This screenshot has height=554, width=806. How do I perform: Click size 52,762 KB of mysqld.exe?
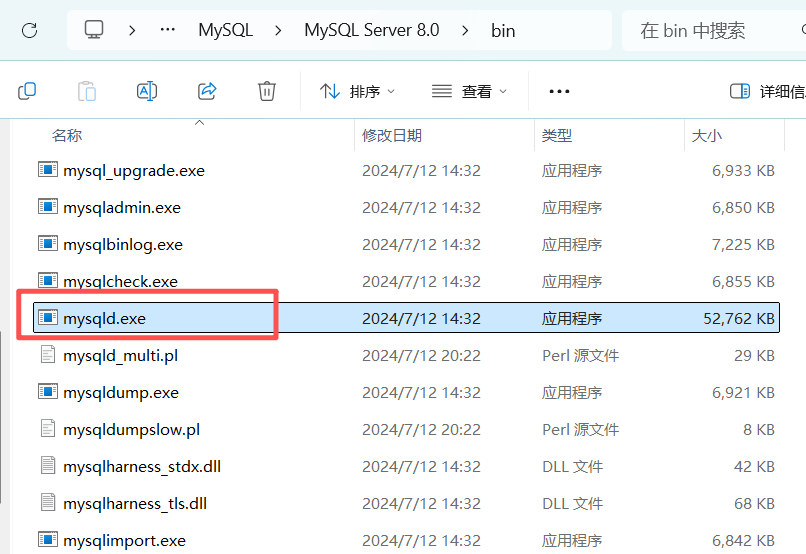tap(739, 319)
